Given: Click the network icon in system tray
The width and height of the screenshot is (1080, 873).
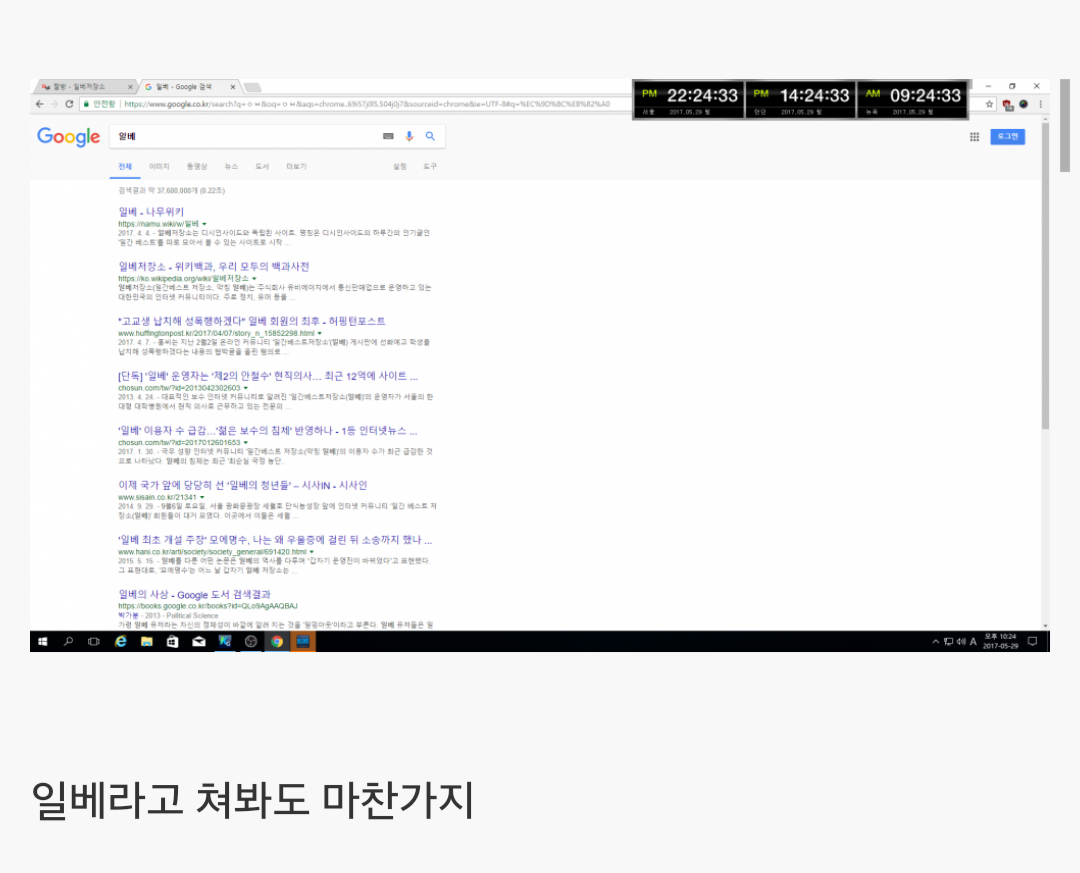Looking at the screenshot, I should pyautogui.click(x=948, y=641).
